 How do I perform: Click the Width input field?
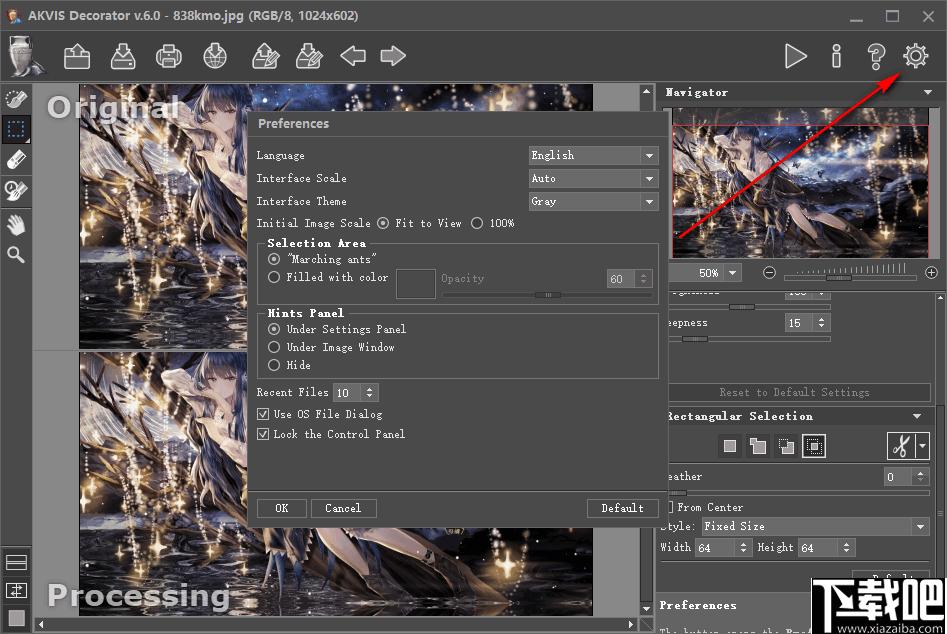[716, 548]
